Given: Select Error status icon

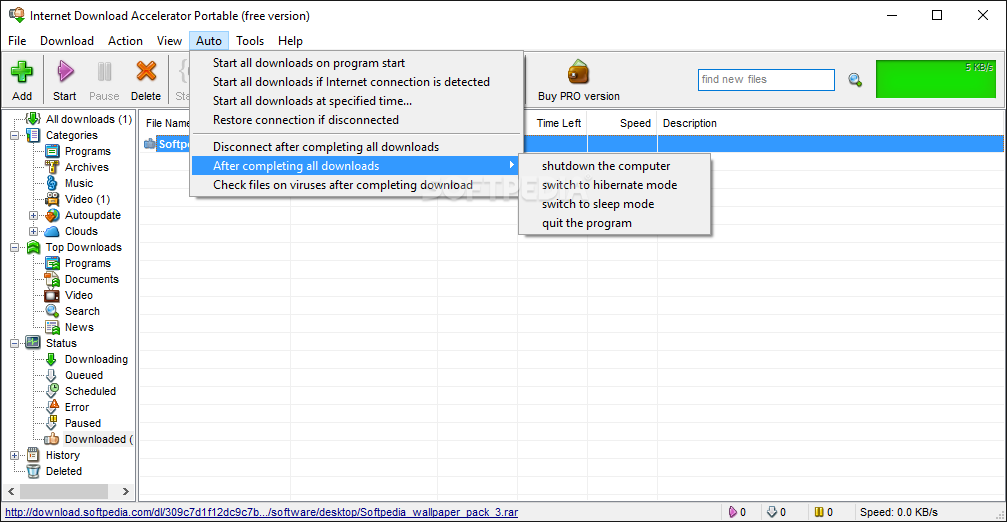Looking at the screenshot, I should 52,407.
